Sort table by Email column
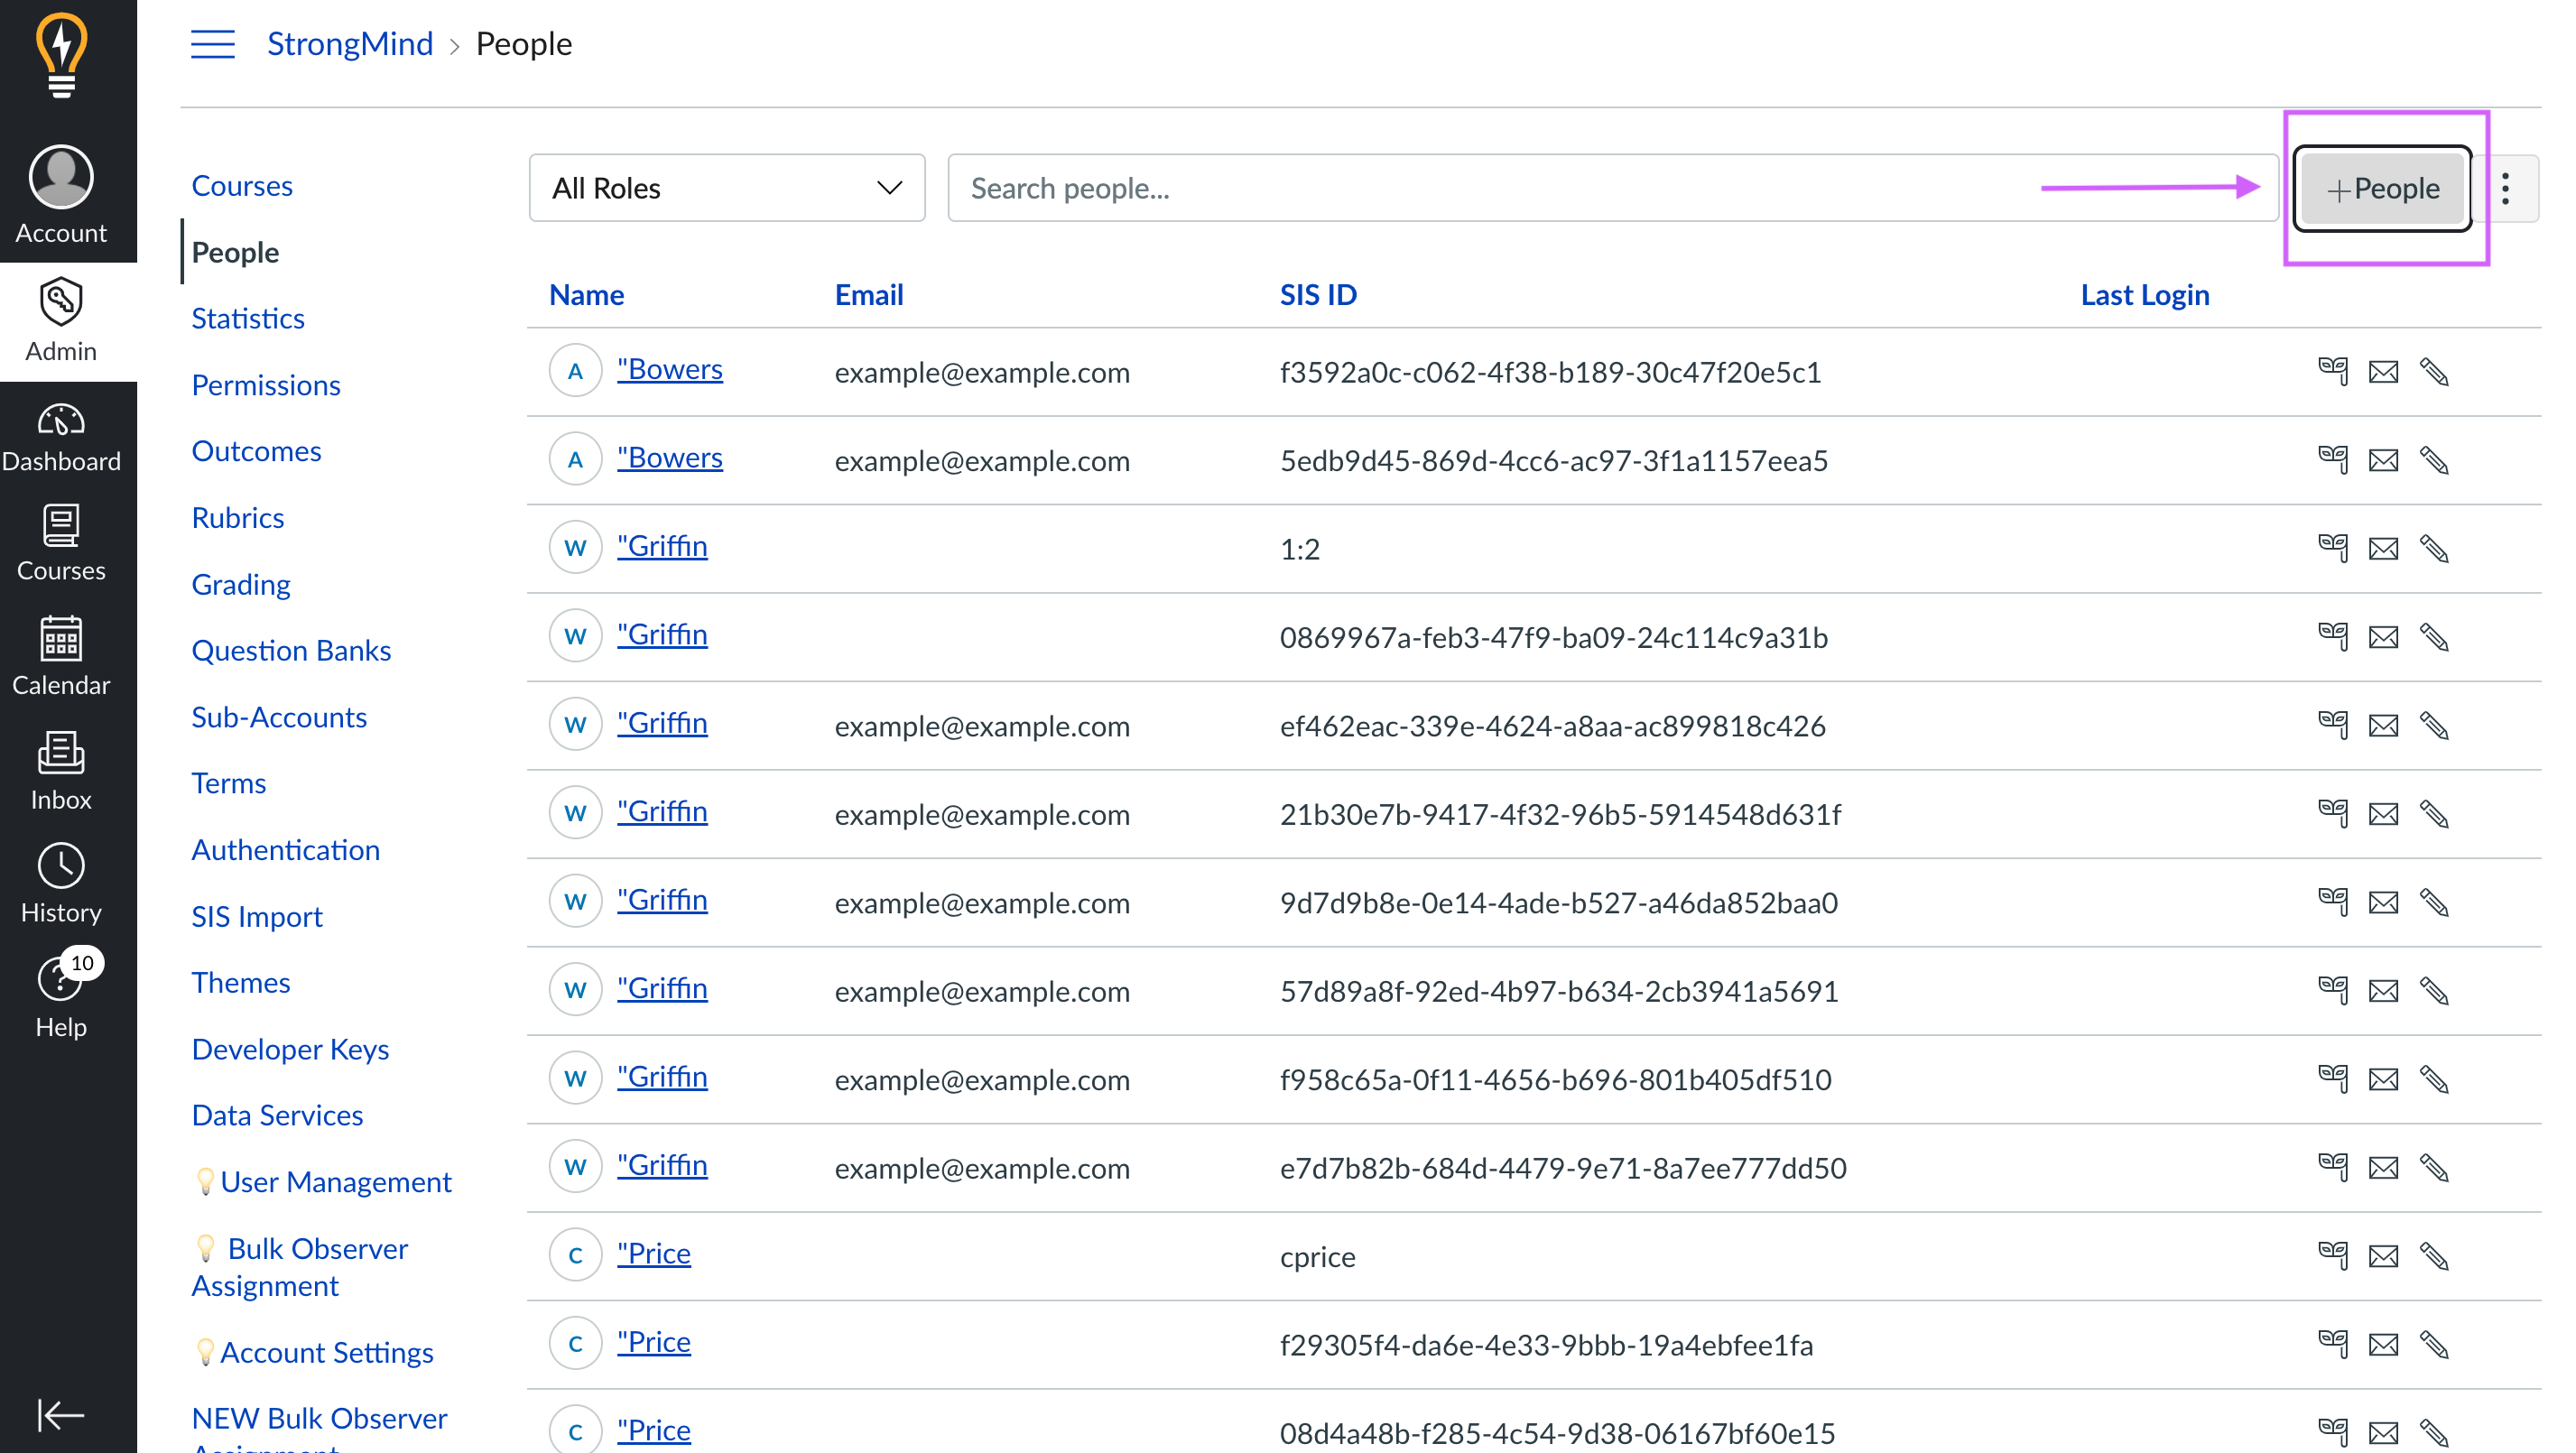This screenshot has width=2576, height=1453. coord(869,294)
